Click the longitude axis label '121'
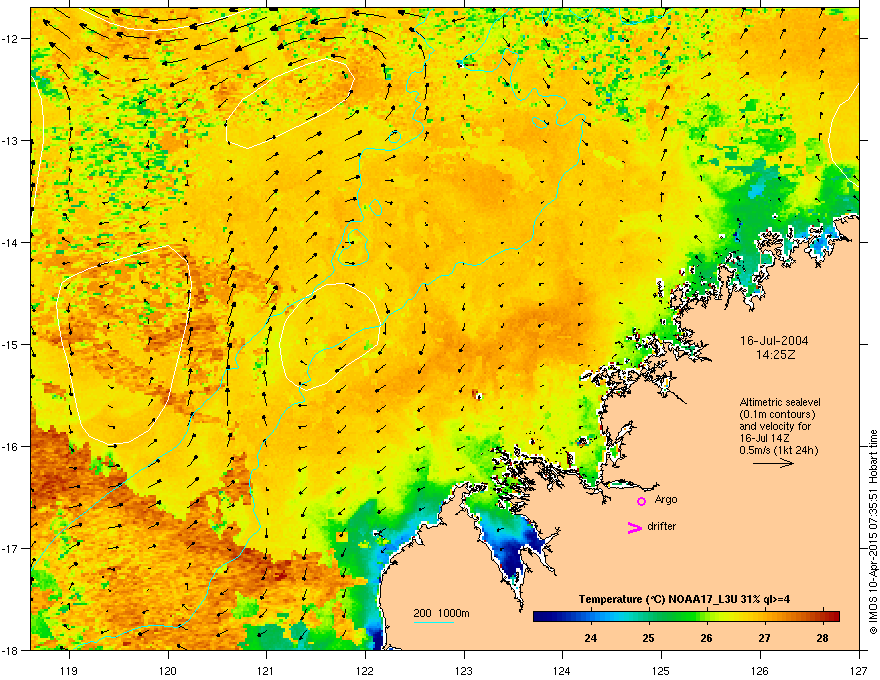The width and height of the screenshot is (880, 680). [266, 670]
